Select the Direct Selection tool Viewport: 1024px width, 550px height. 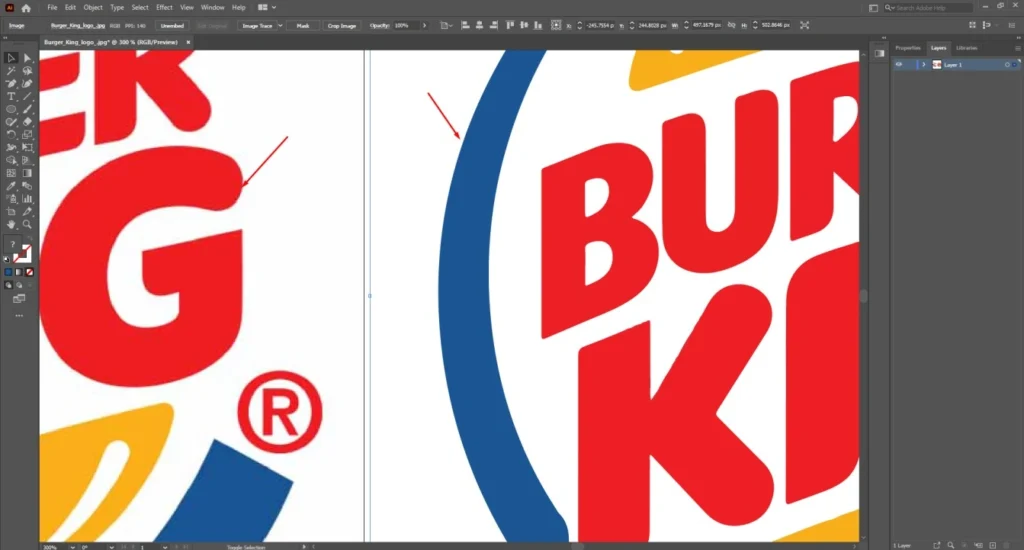(27, 58)
